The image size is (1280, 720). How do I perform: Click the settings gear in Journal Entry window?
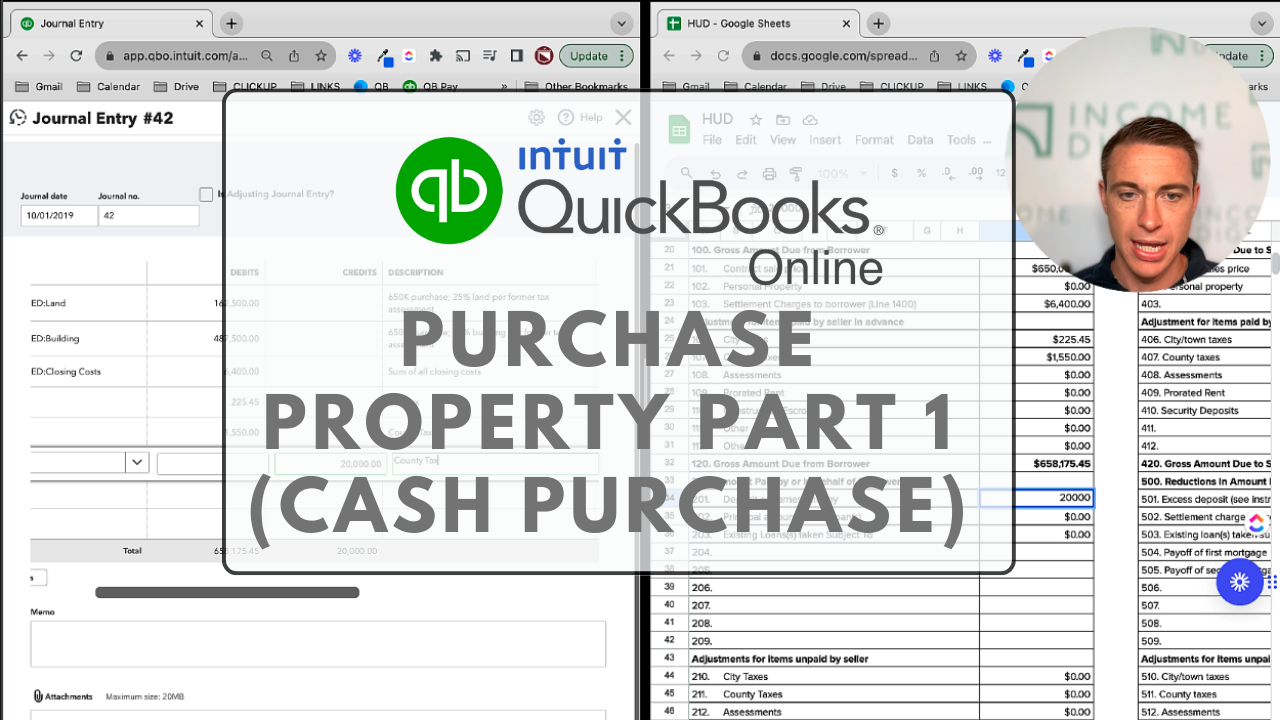[x=536, y=117]
